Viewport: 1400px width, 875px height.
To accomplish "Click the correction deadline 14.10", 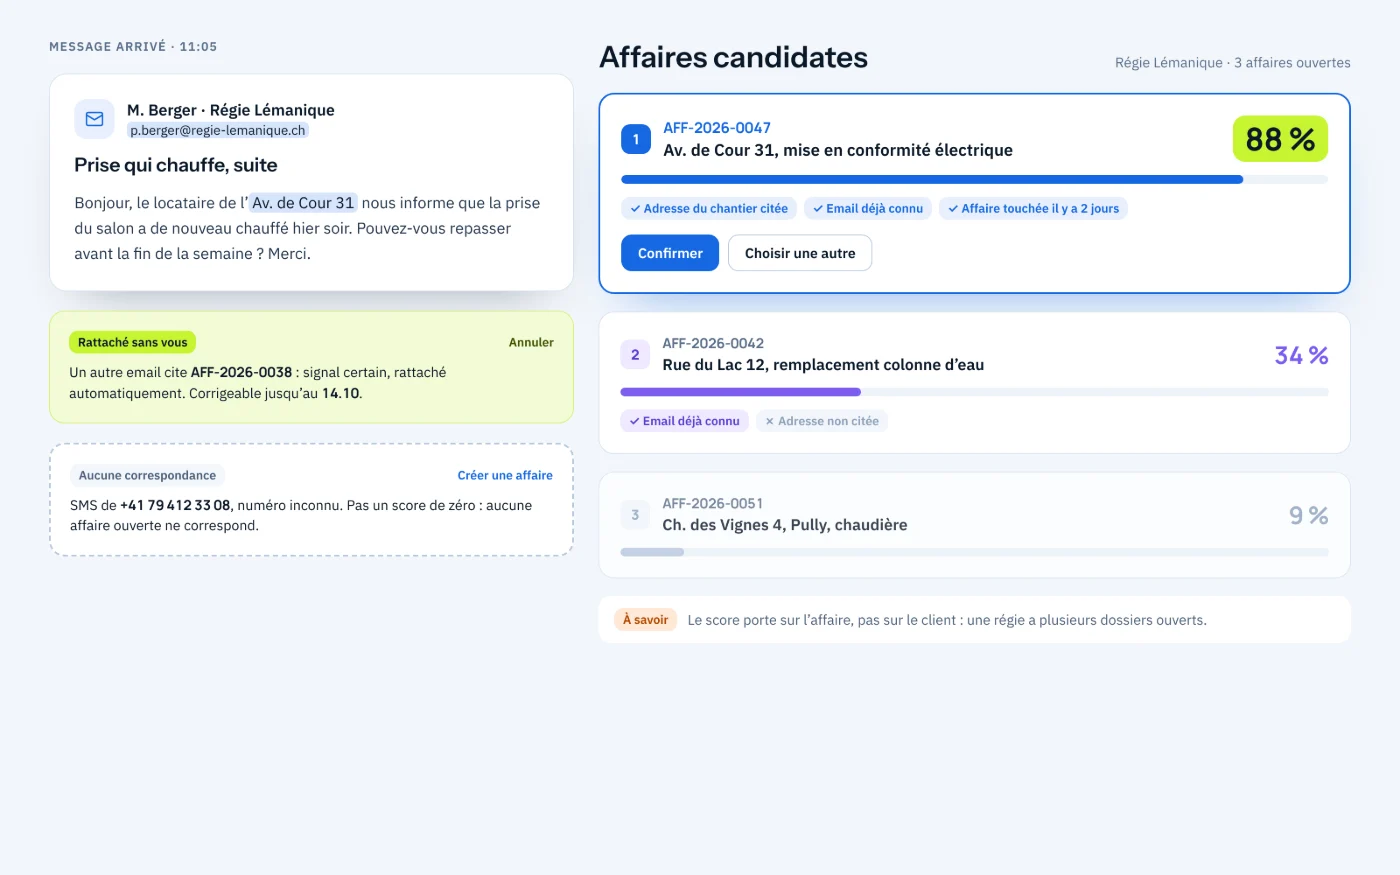I will point(340,393).
